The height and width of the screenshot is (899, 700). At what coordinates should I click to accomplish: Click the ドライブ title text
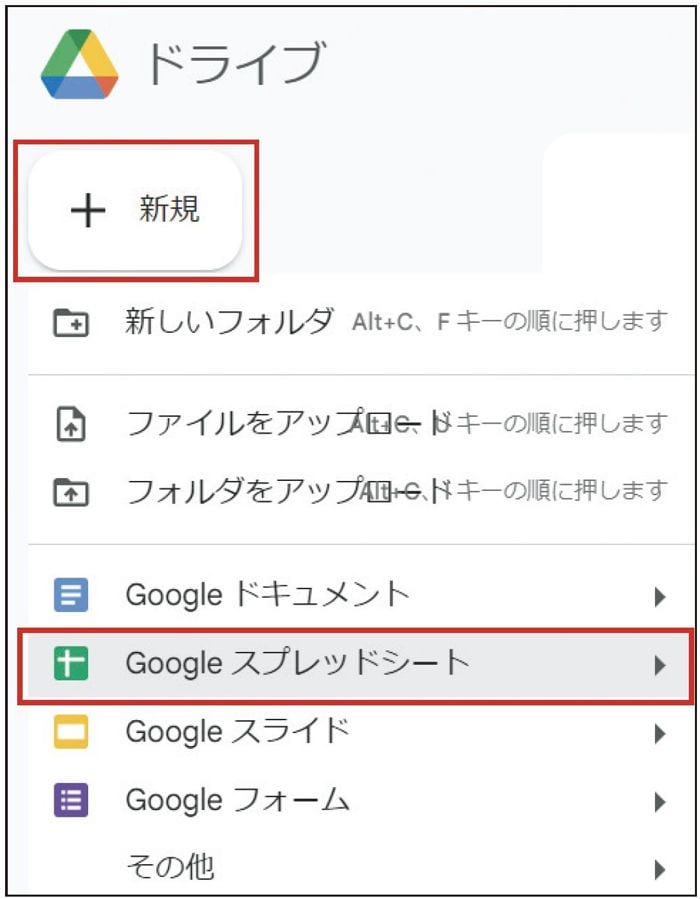[x=235, y=64]
